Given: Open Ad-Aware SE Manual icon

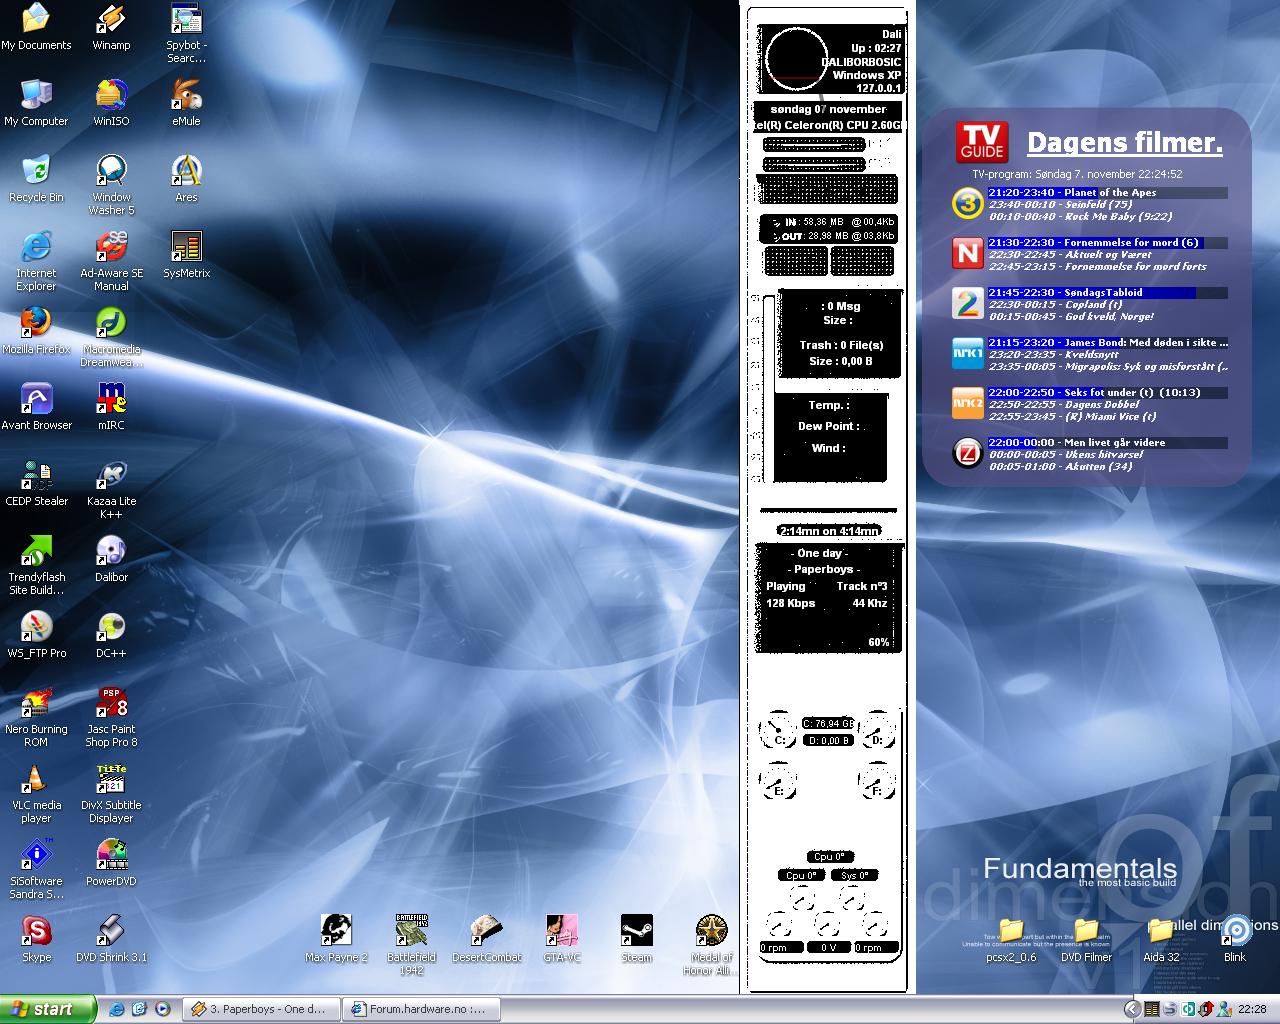Looking at the screenshot, I should [111, 262].
